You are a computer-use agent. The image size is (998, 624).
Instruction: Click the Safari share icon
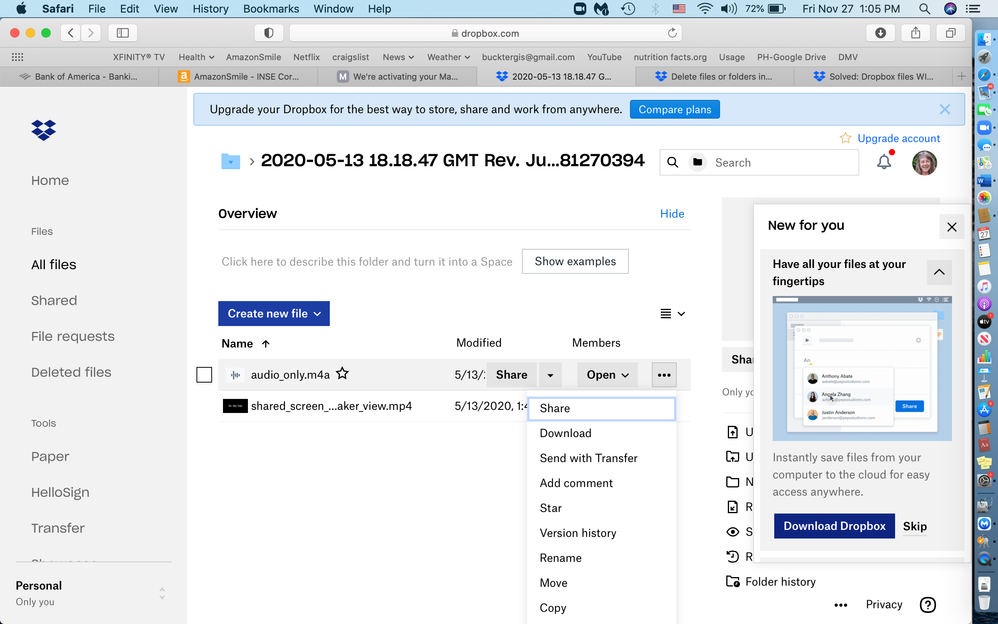[915, 33]
